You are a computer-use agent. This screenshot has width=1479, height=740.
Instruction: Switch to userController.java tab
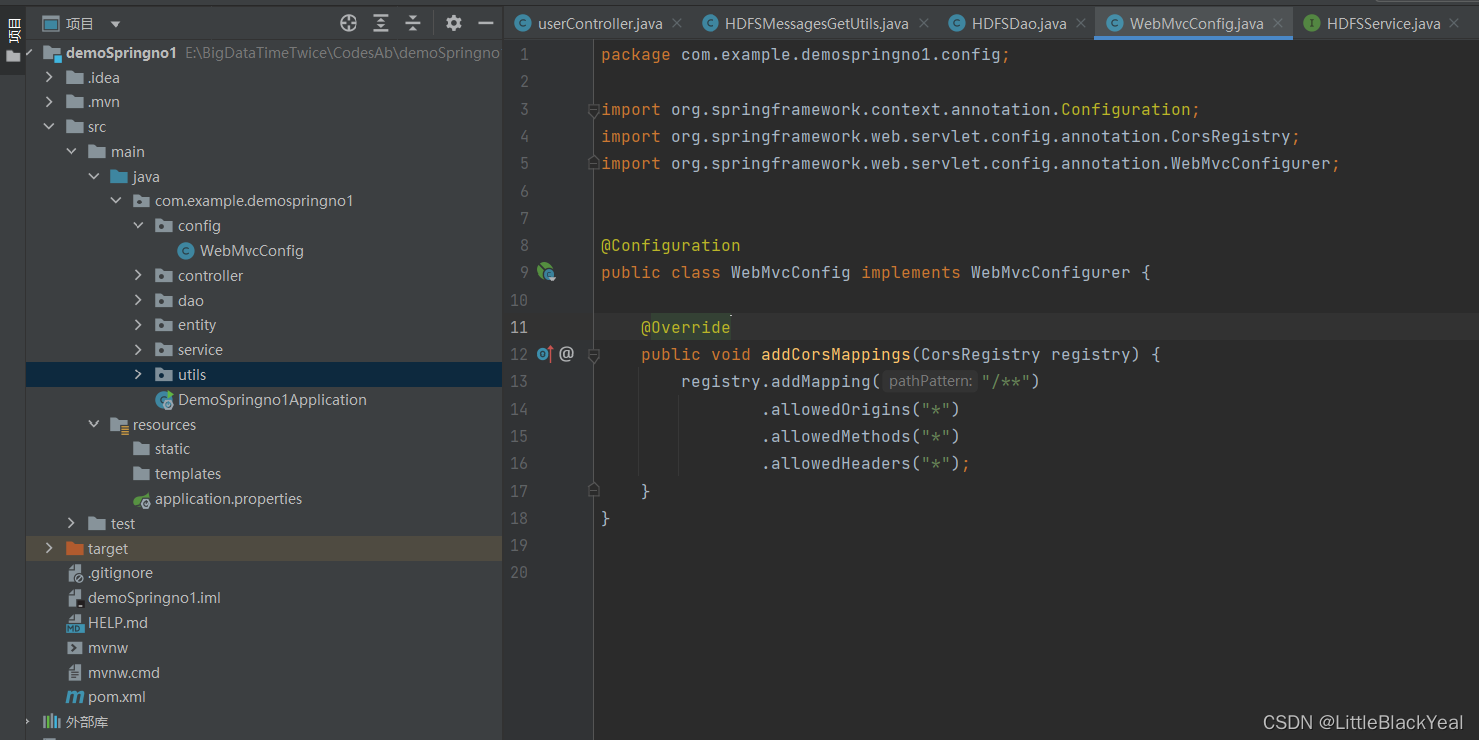[600, 23]
